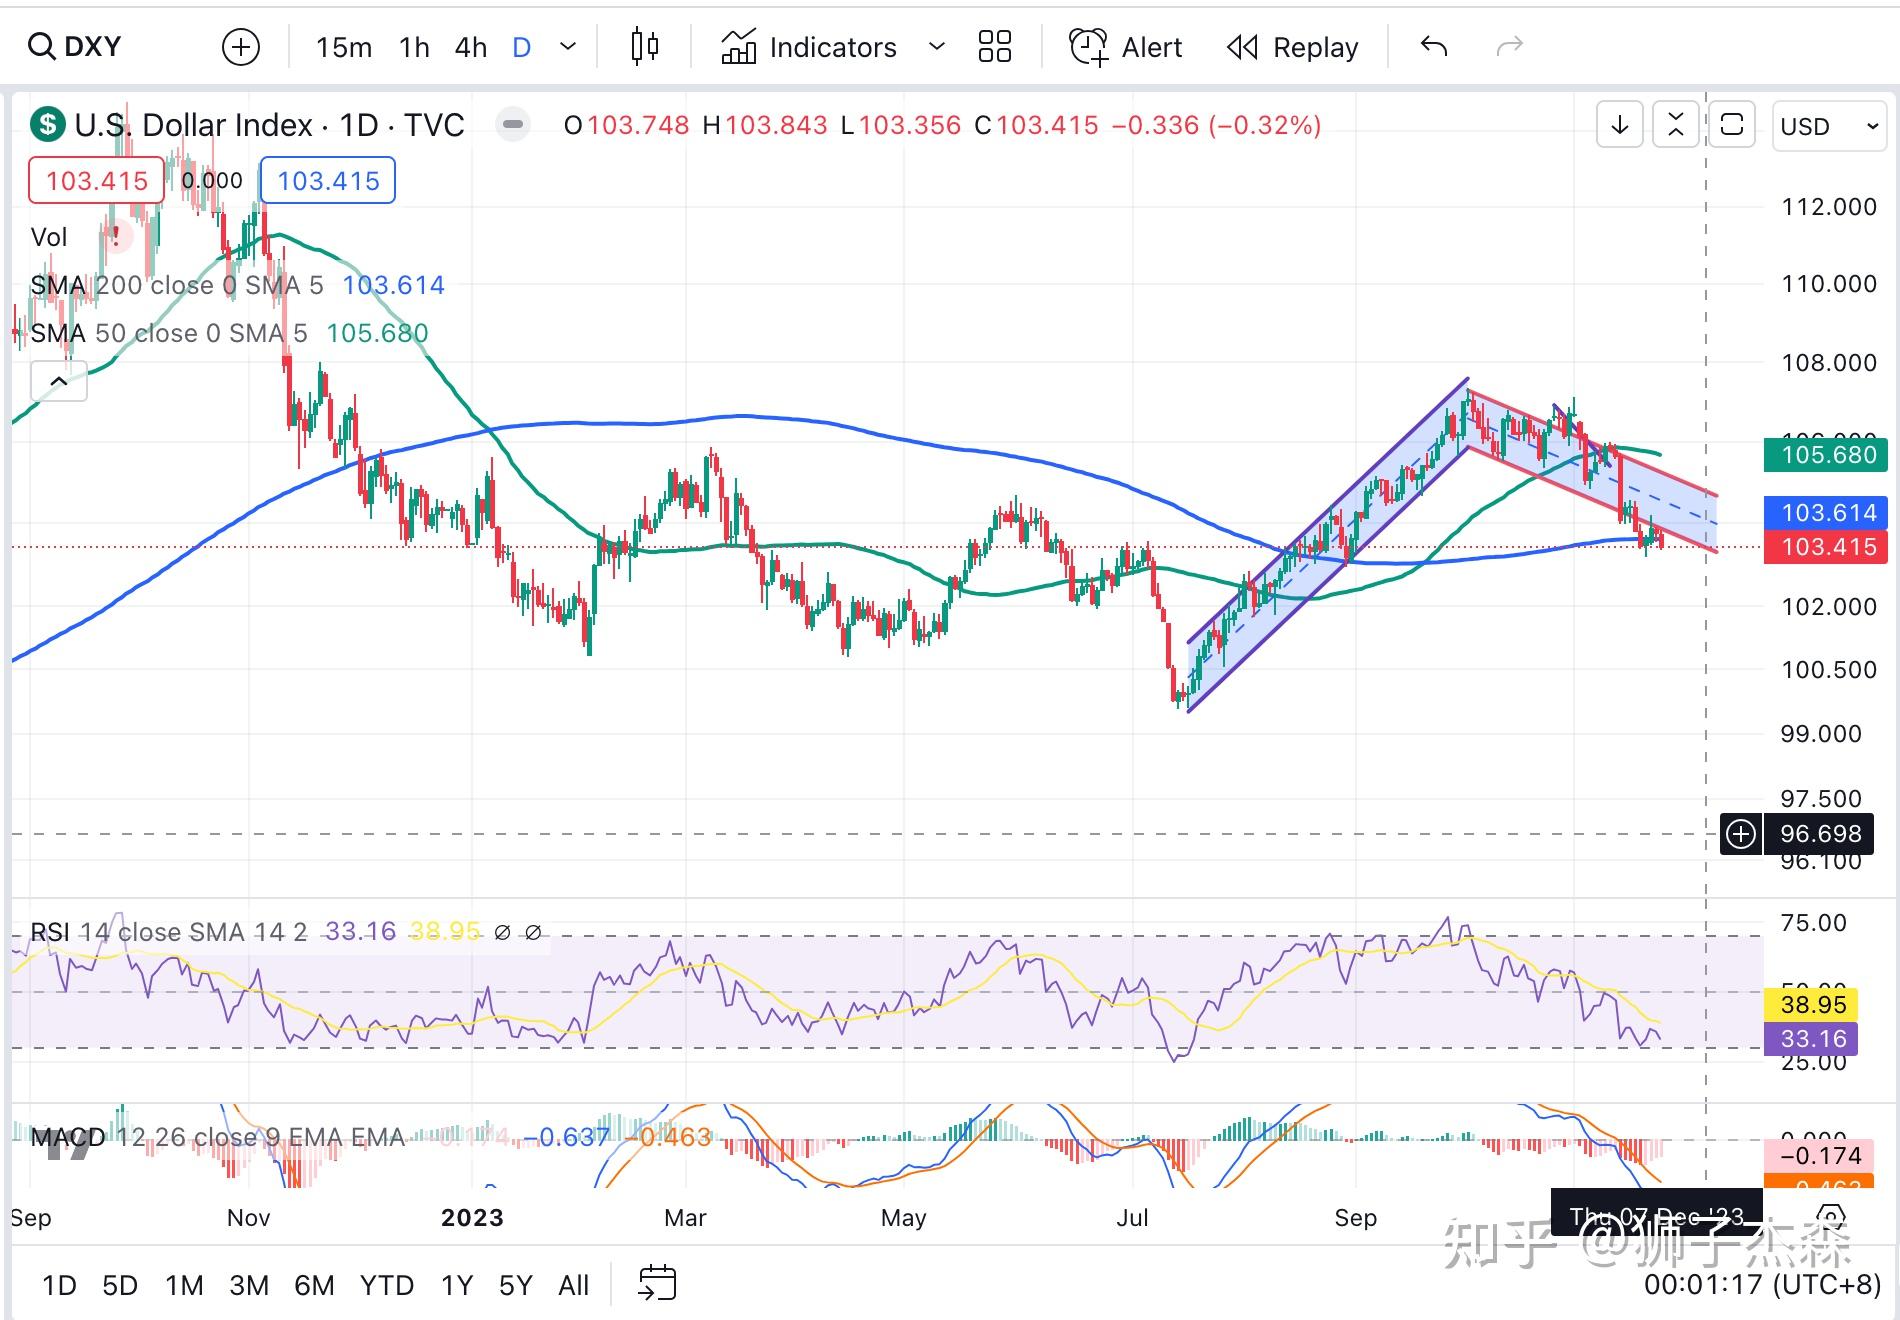Click the 33.16 RSI value label
This screenshot has width=1900, height=1320.
click(1813, 1039)
